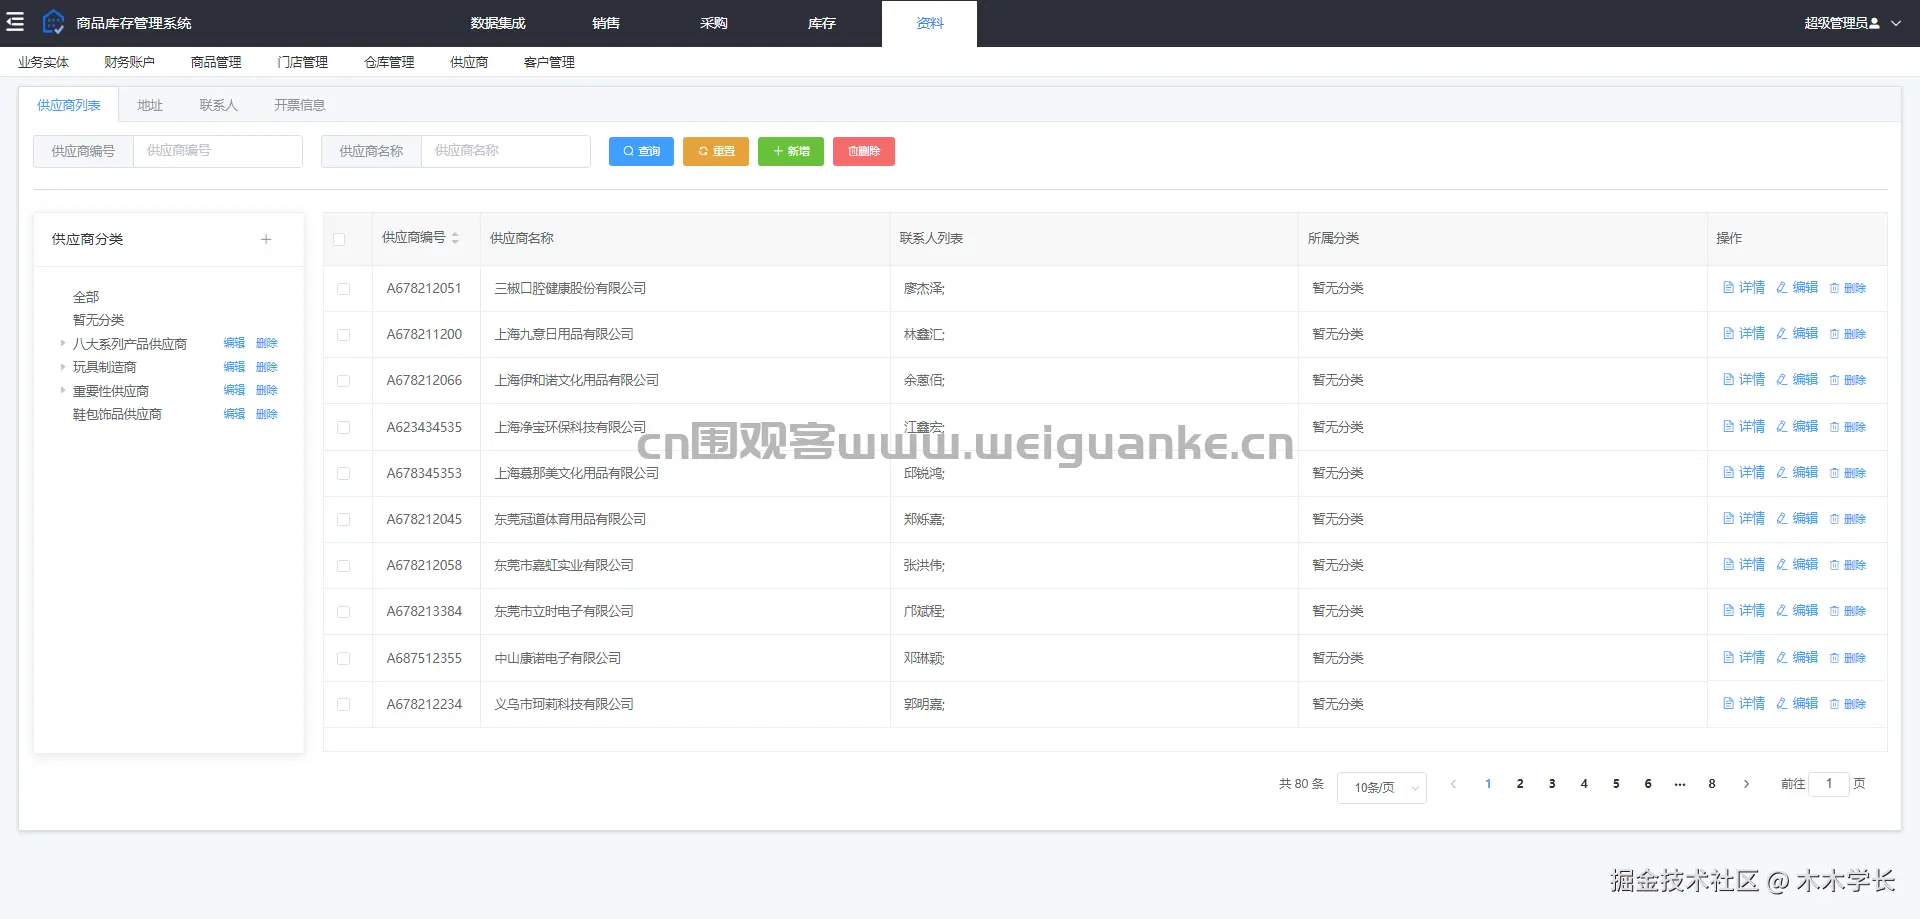Click the plus icon to add supplier category
1920x919 pixels.
tap(266, 239)
